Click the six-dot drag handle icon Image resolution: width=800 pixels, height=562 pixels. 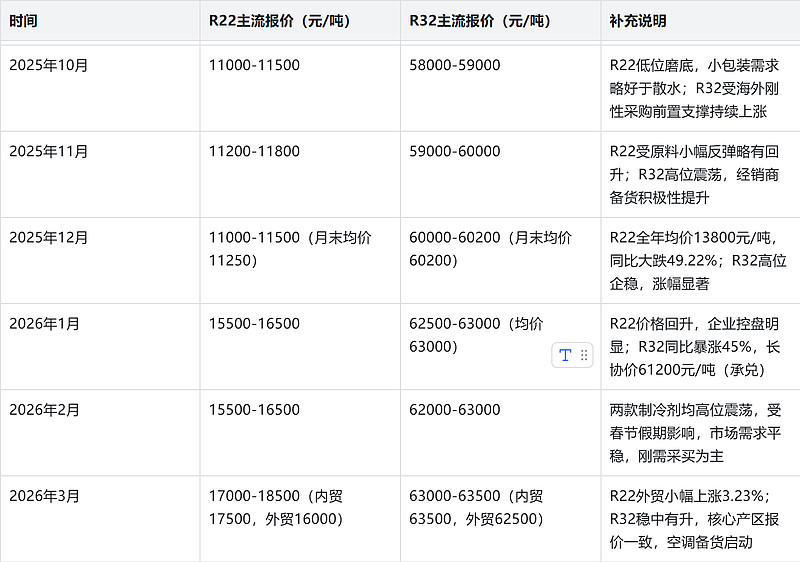[x=584, y=355]
